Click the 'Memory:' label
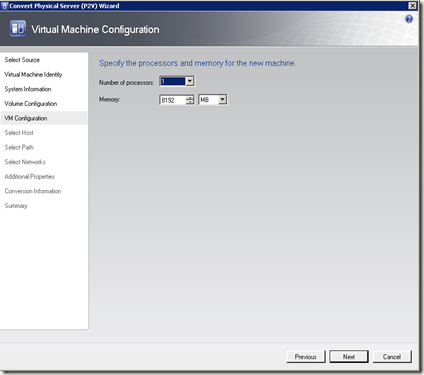The width and height of the screenshot is (424, 375). point(109,99)
